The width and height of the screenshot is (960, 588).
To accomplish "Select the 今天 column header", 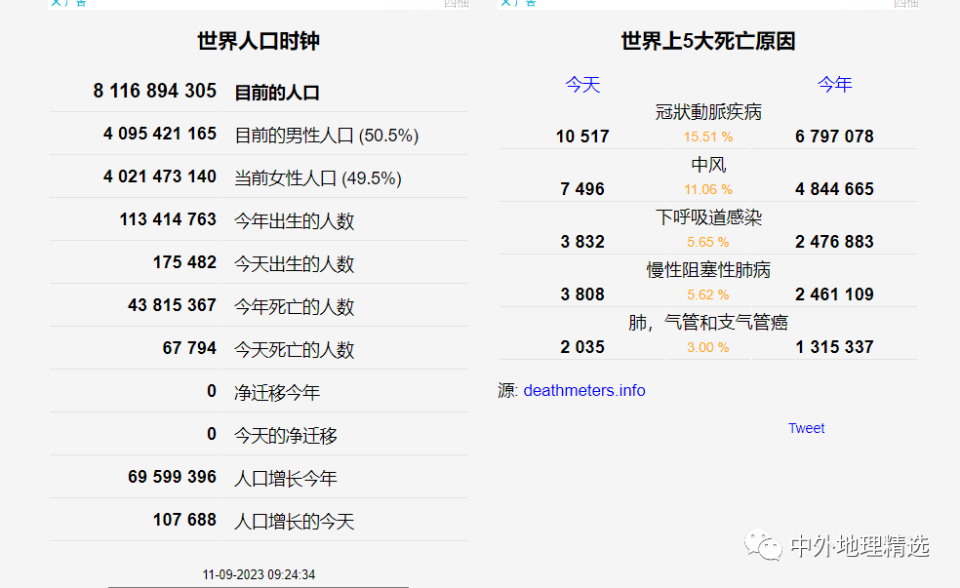I will (x=583, y=85).
